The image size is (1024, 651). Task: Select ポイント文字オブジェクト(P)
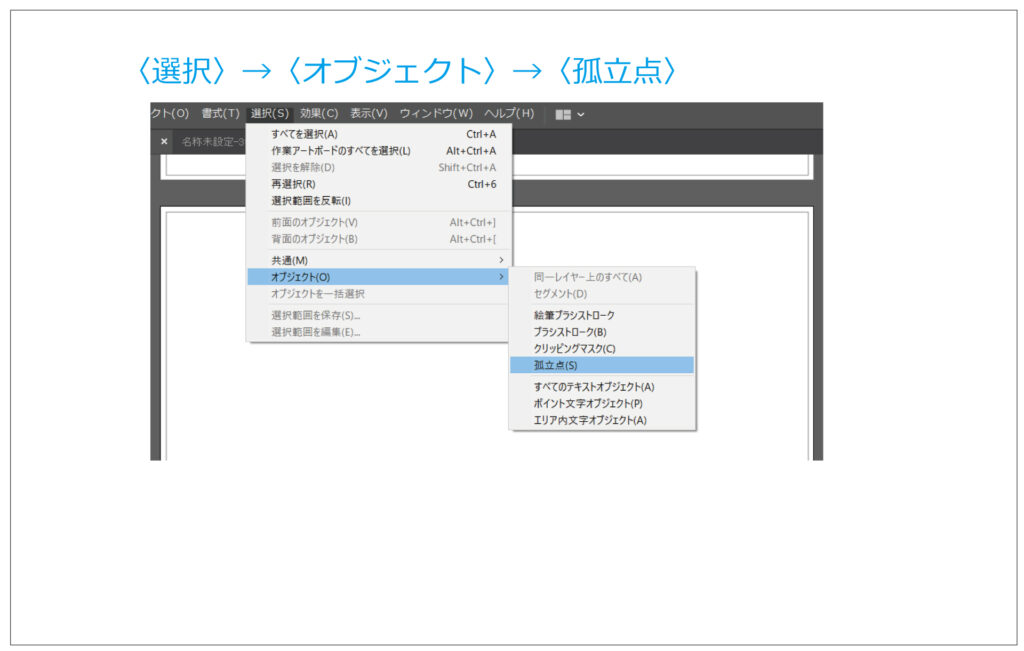(x=602, y=404)
